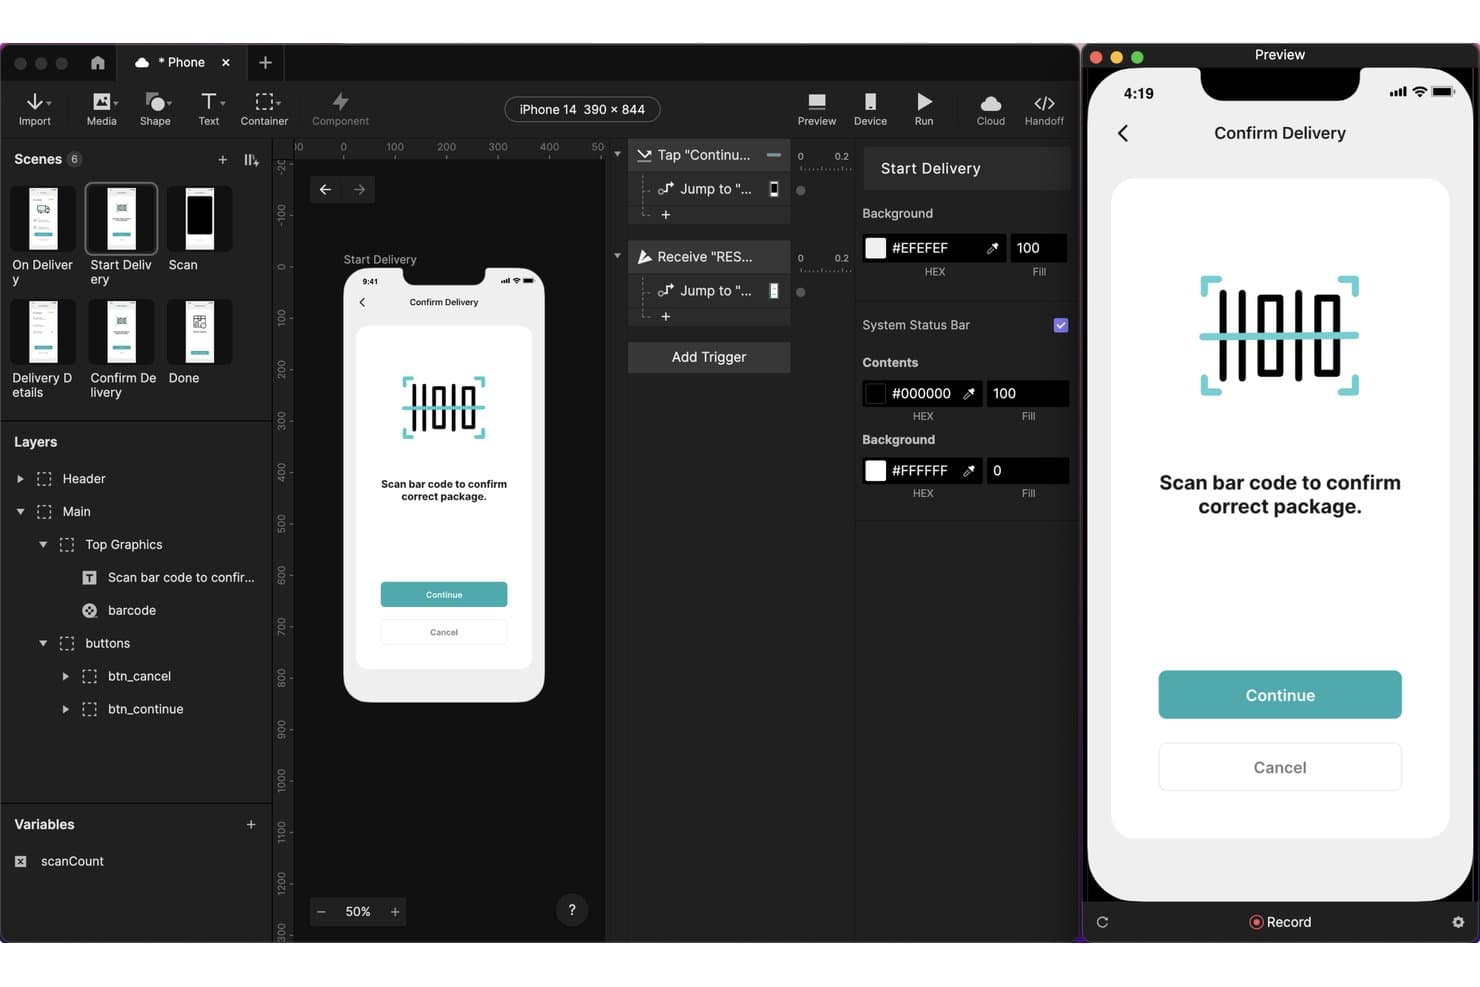Run the prototype with Run icon
Image resolution: width=1480 pixels, height=987 pixels.
tap(924, 109)
